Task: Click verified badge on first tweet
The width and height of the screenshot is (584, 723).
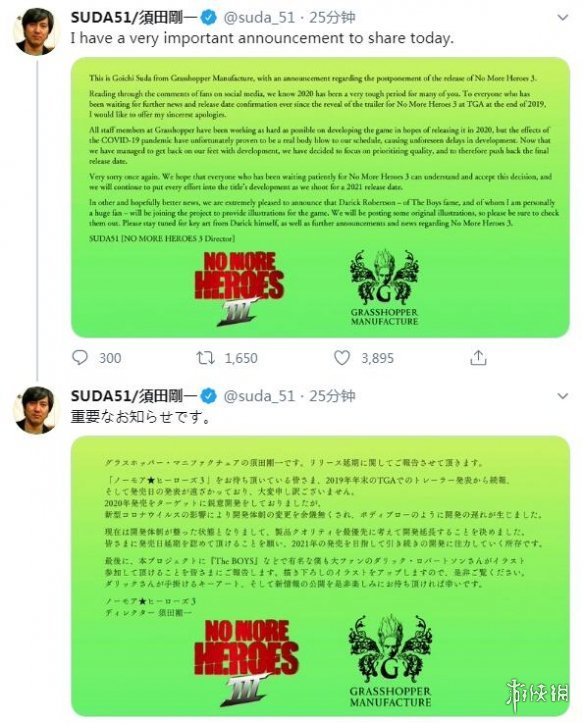Action: 208,18
